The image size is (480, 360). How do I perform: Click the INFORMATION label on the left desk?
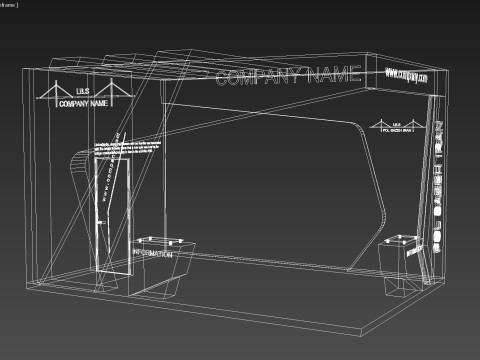coord(153,253)
